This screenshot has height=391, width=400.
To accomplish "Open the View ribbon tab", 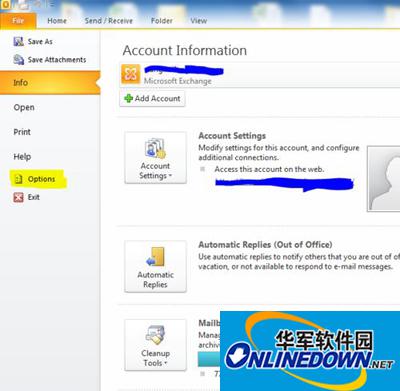I will 199,21.
